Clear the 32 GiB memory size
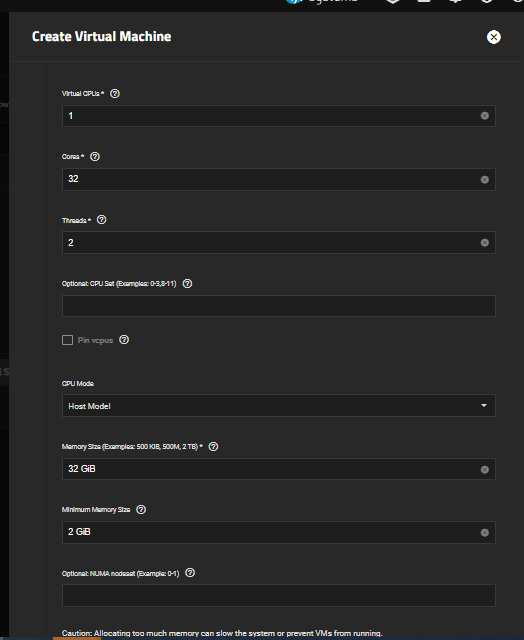This screenshot has height=640, width=524. click(484, 469)
